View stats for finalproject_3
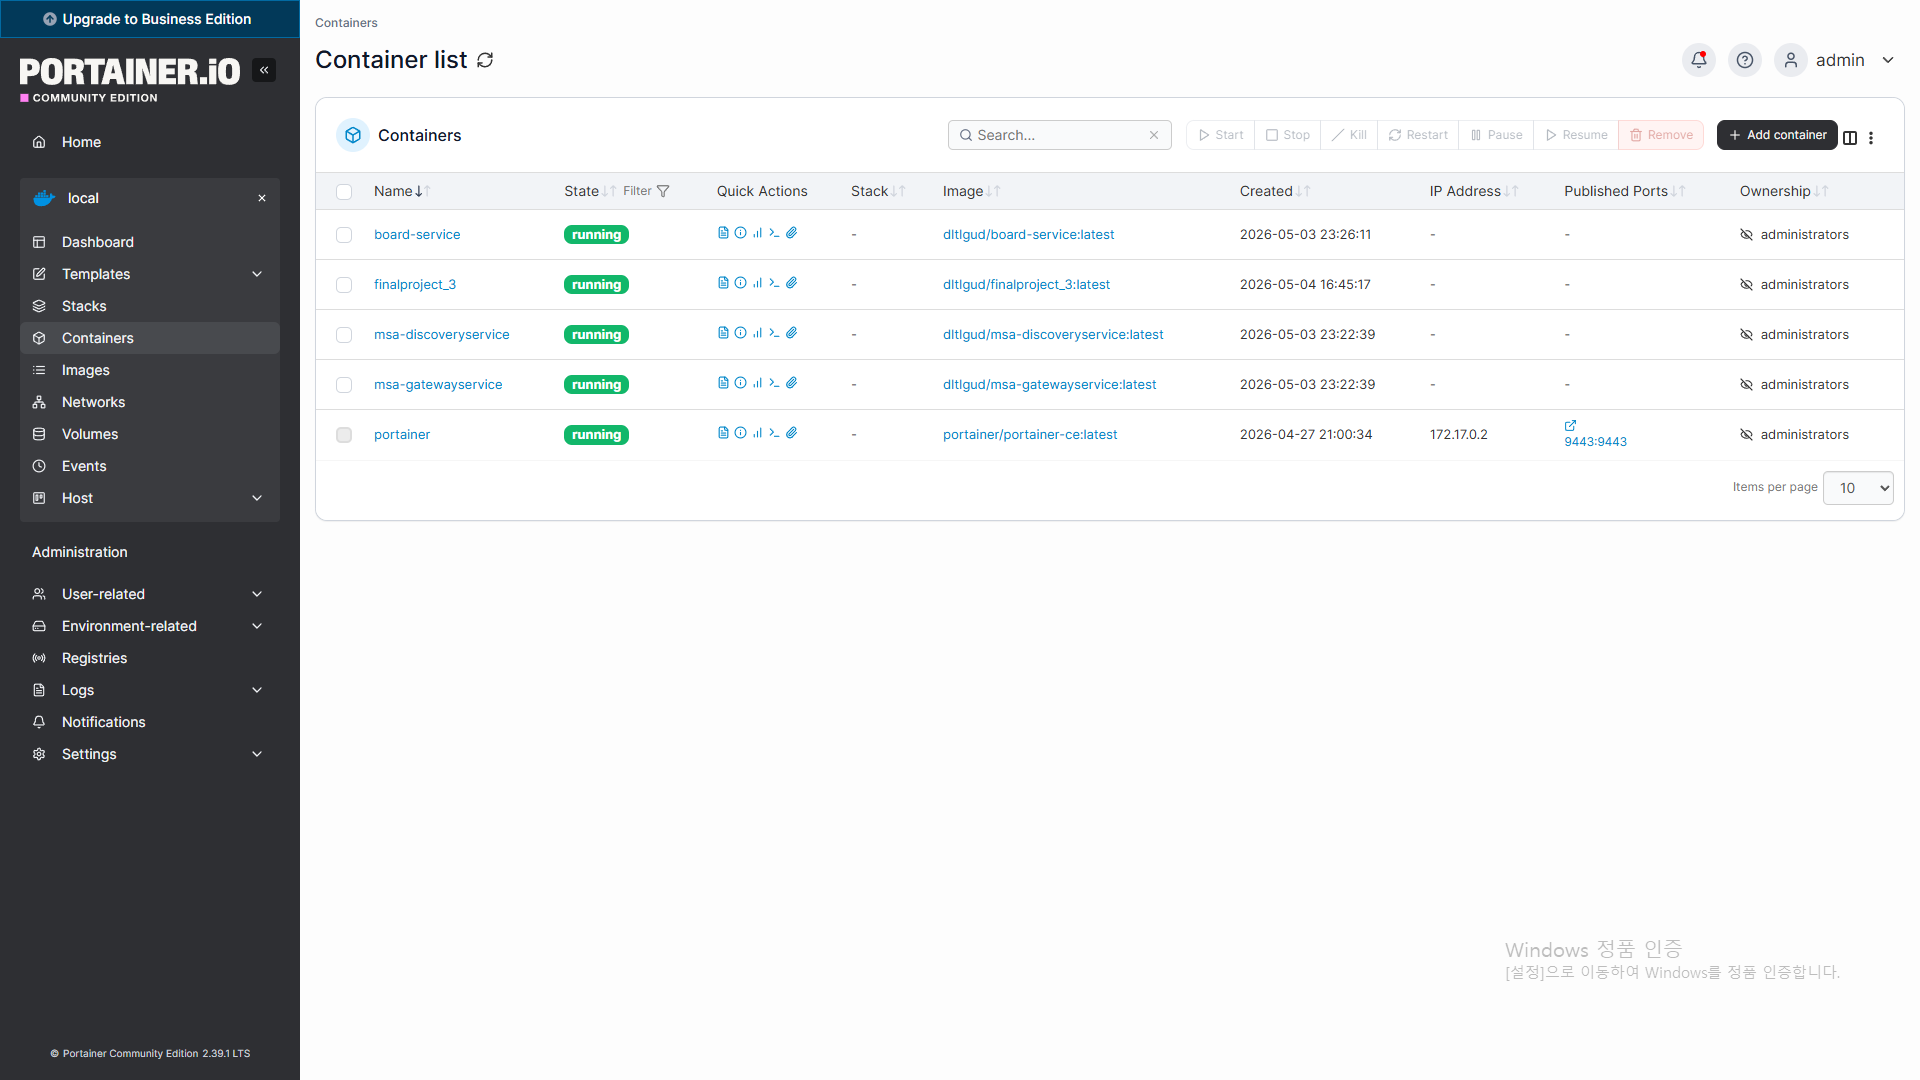 [x=757, y=283]
